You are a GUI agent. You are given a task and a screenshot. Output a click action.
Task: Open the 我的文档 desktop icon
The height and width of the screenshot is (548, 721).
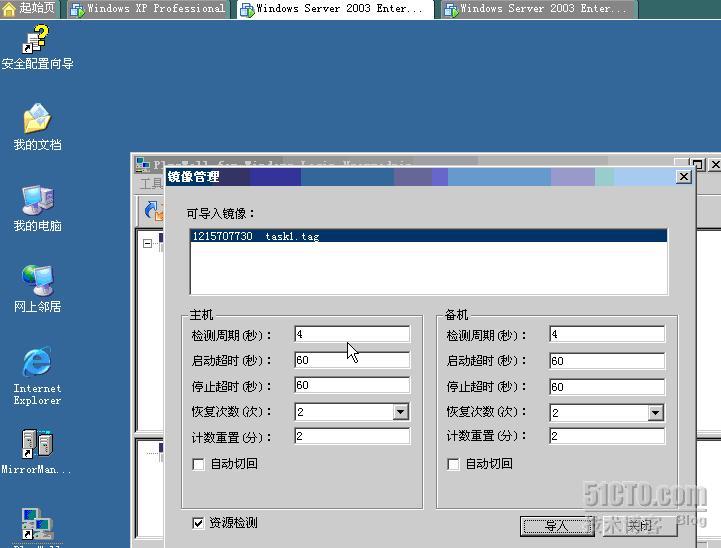click(x=37, y=127)
